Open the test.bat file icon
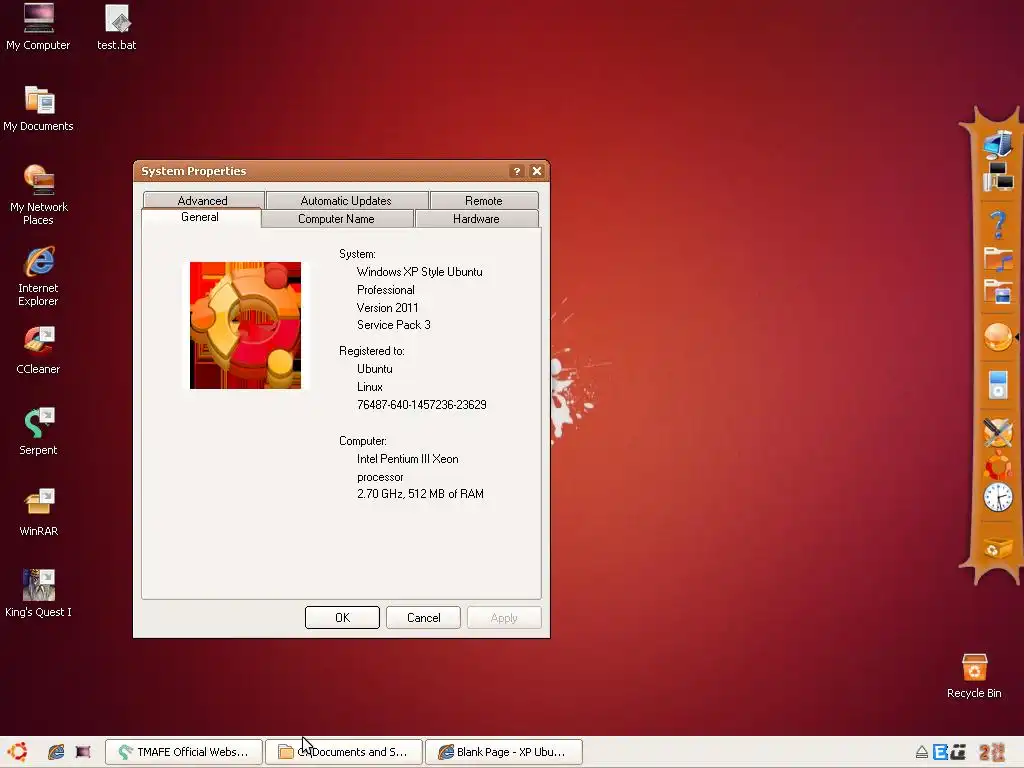Image resolution: width=1024 pixels, height=768 pixels. coord(117,27)
